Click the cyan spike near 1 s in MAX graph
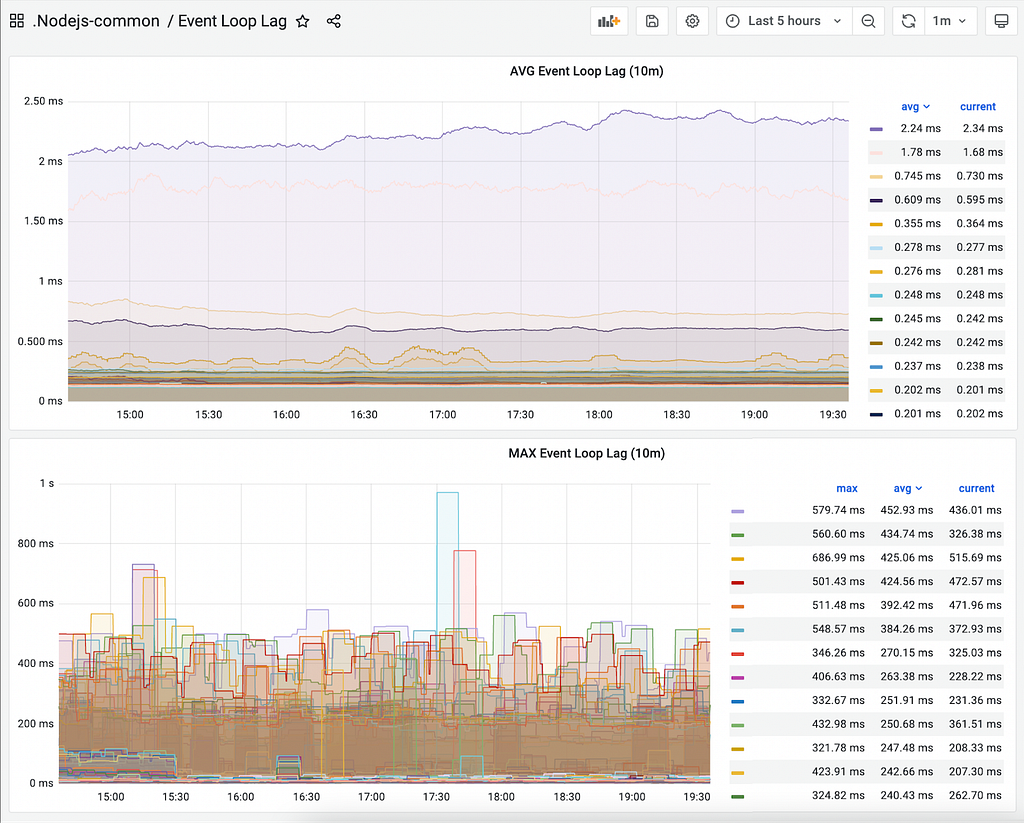The height and width of the screenshot is (823, 1024). 447,493
